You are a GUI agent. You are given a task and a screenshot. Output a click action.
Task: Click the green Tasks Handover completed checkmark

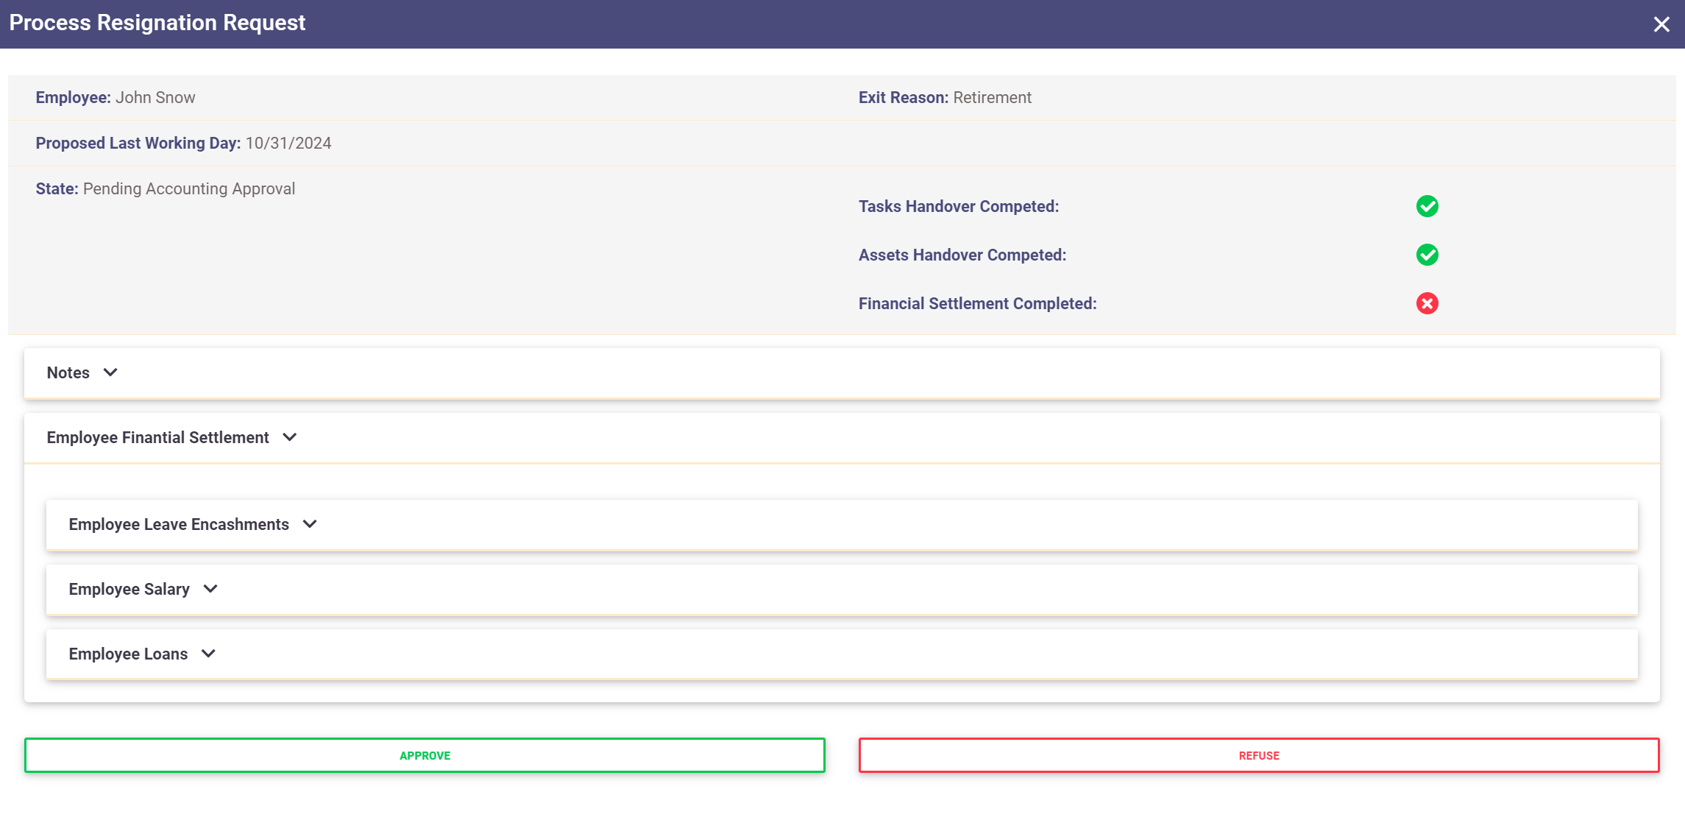[1427, 206]
